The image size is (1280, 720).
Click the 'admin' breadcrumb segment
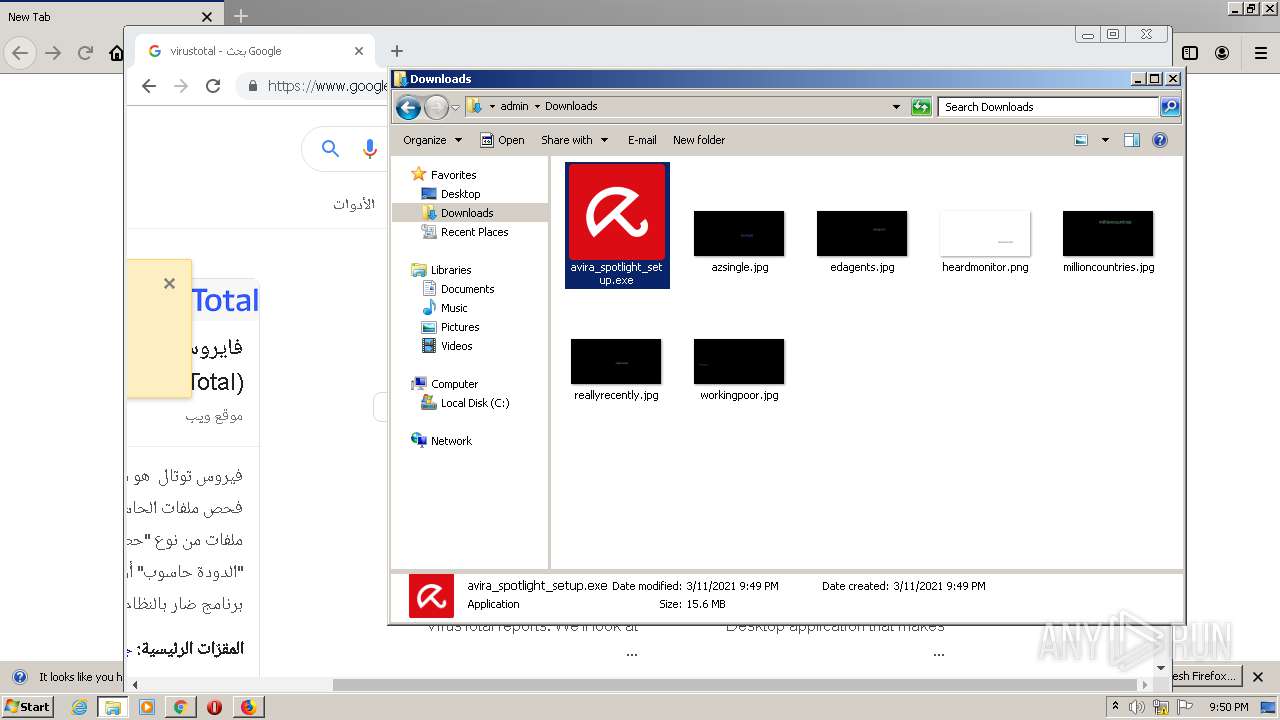(x=514, y=106)
